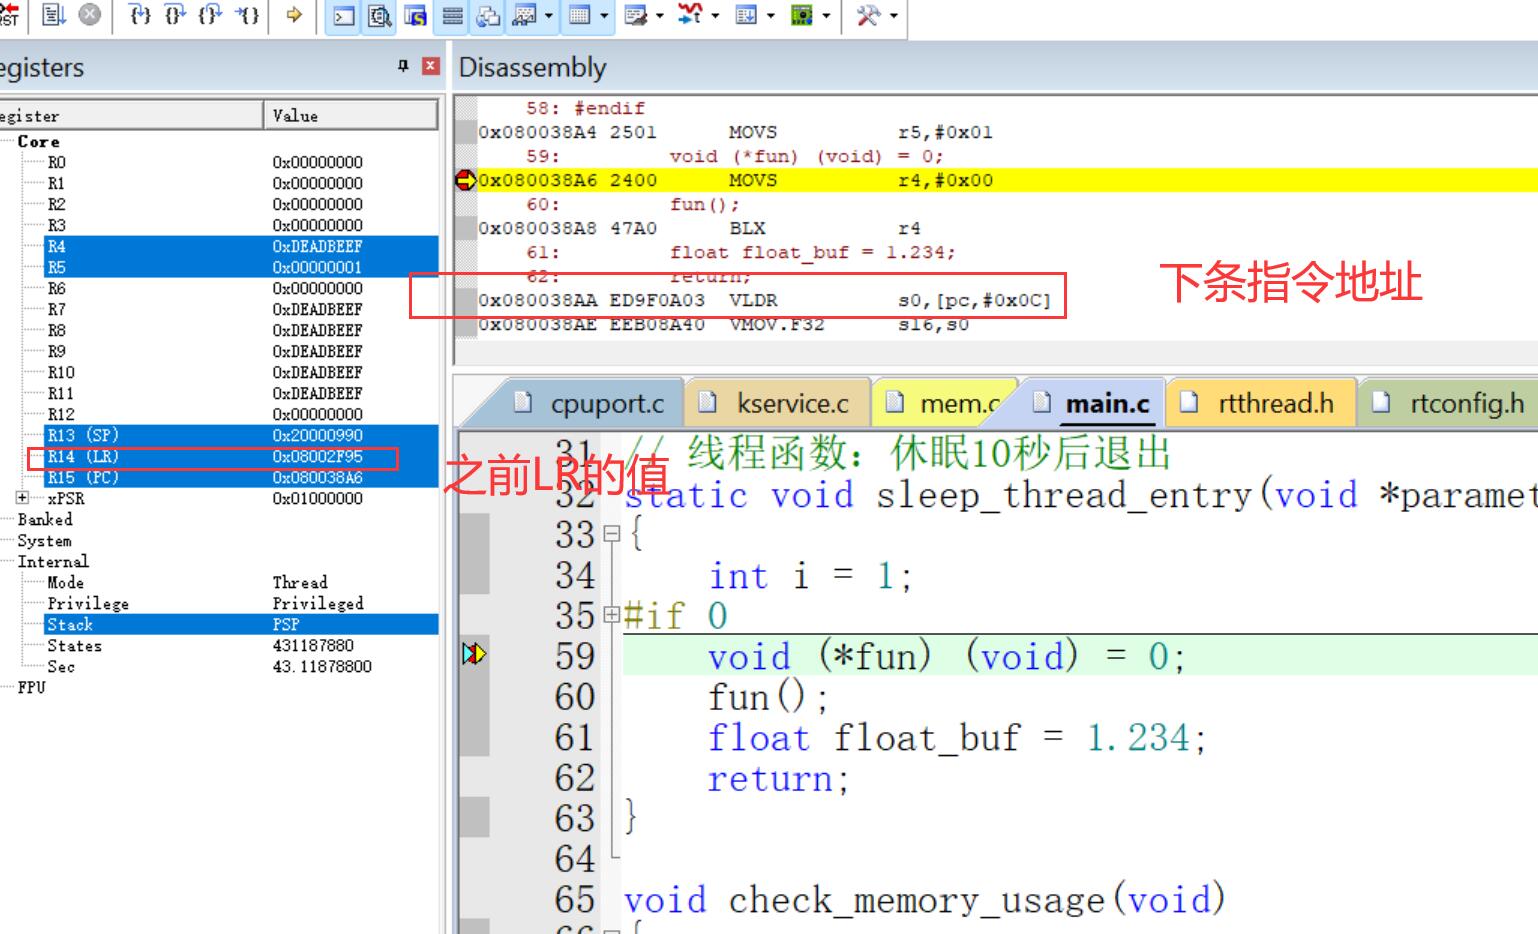Expand the Serial Windows dropdown arrow

point(660,16)
